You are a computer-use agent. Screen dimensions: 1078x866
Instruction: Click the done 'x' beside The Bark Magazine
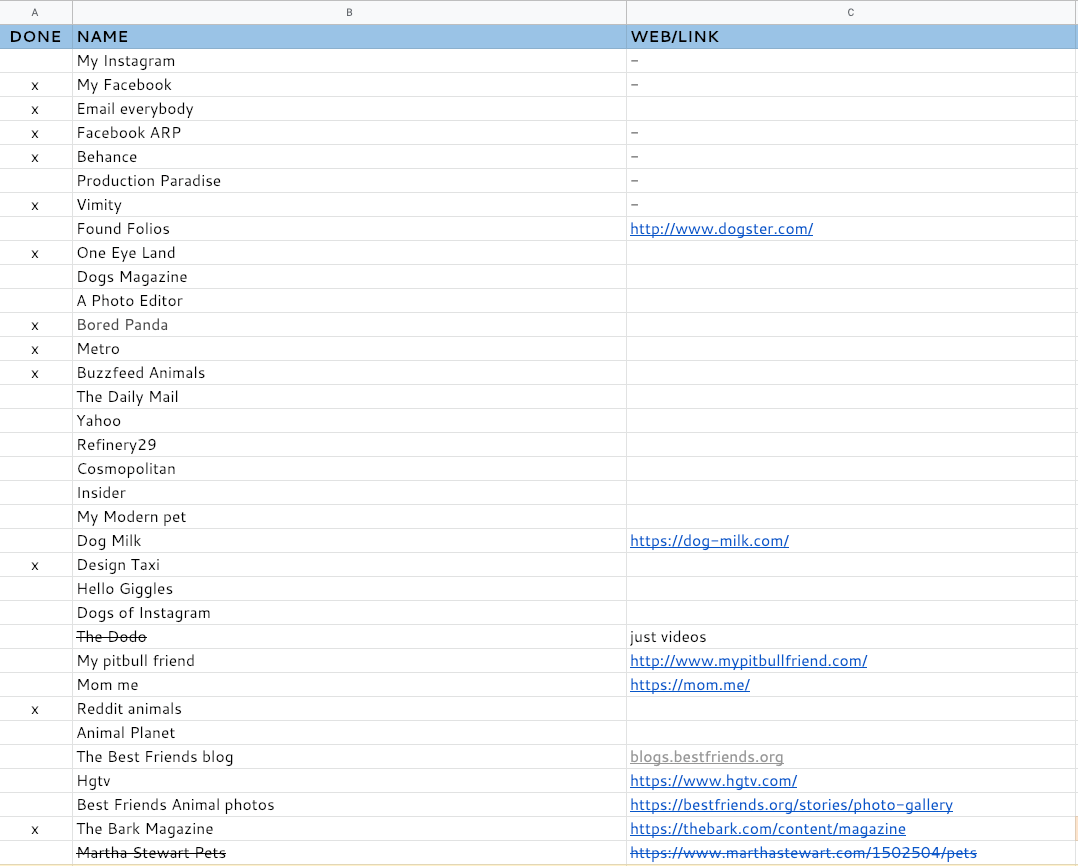[x=35, y=830]
